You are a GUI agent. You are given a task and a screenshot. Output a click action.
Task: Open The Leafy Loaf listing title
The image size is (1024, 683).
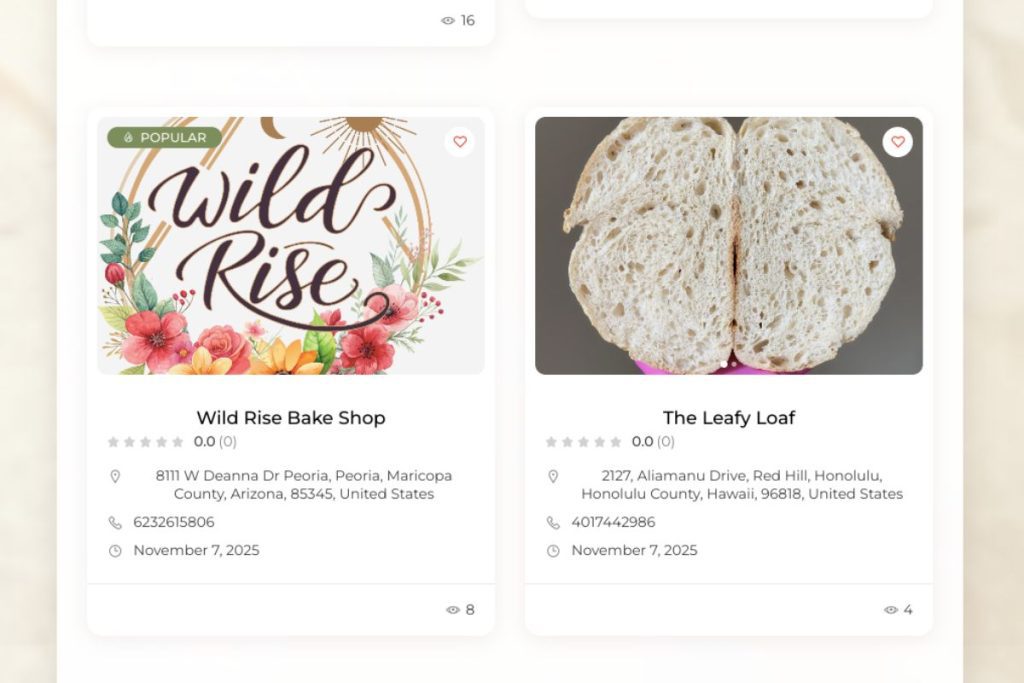[729, 418]
